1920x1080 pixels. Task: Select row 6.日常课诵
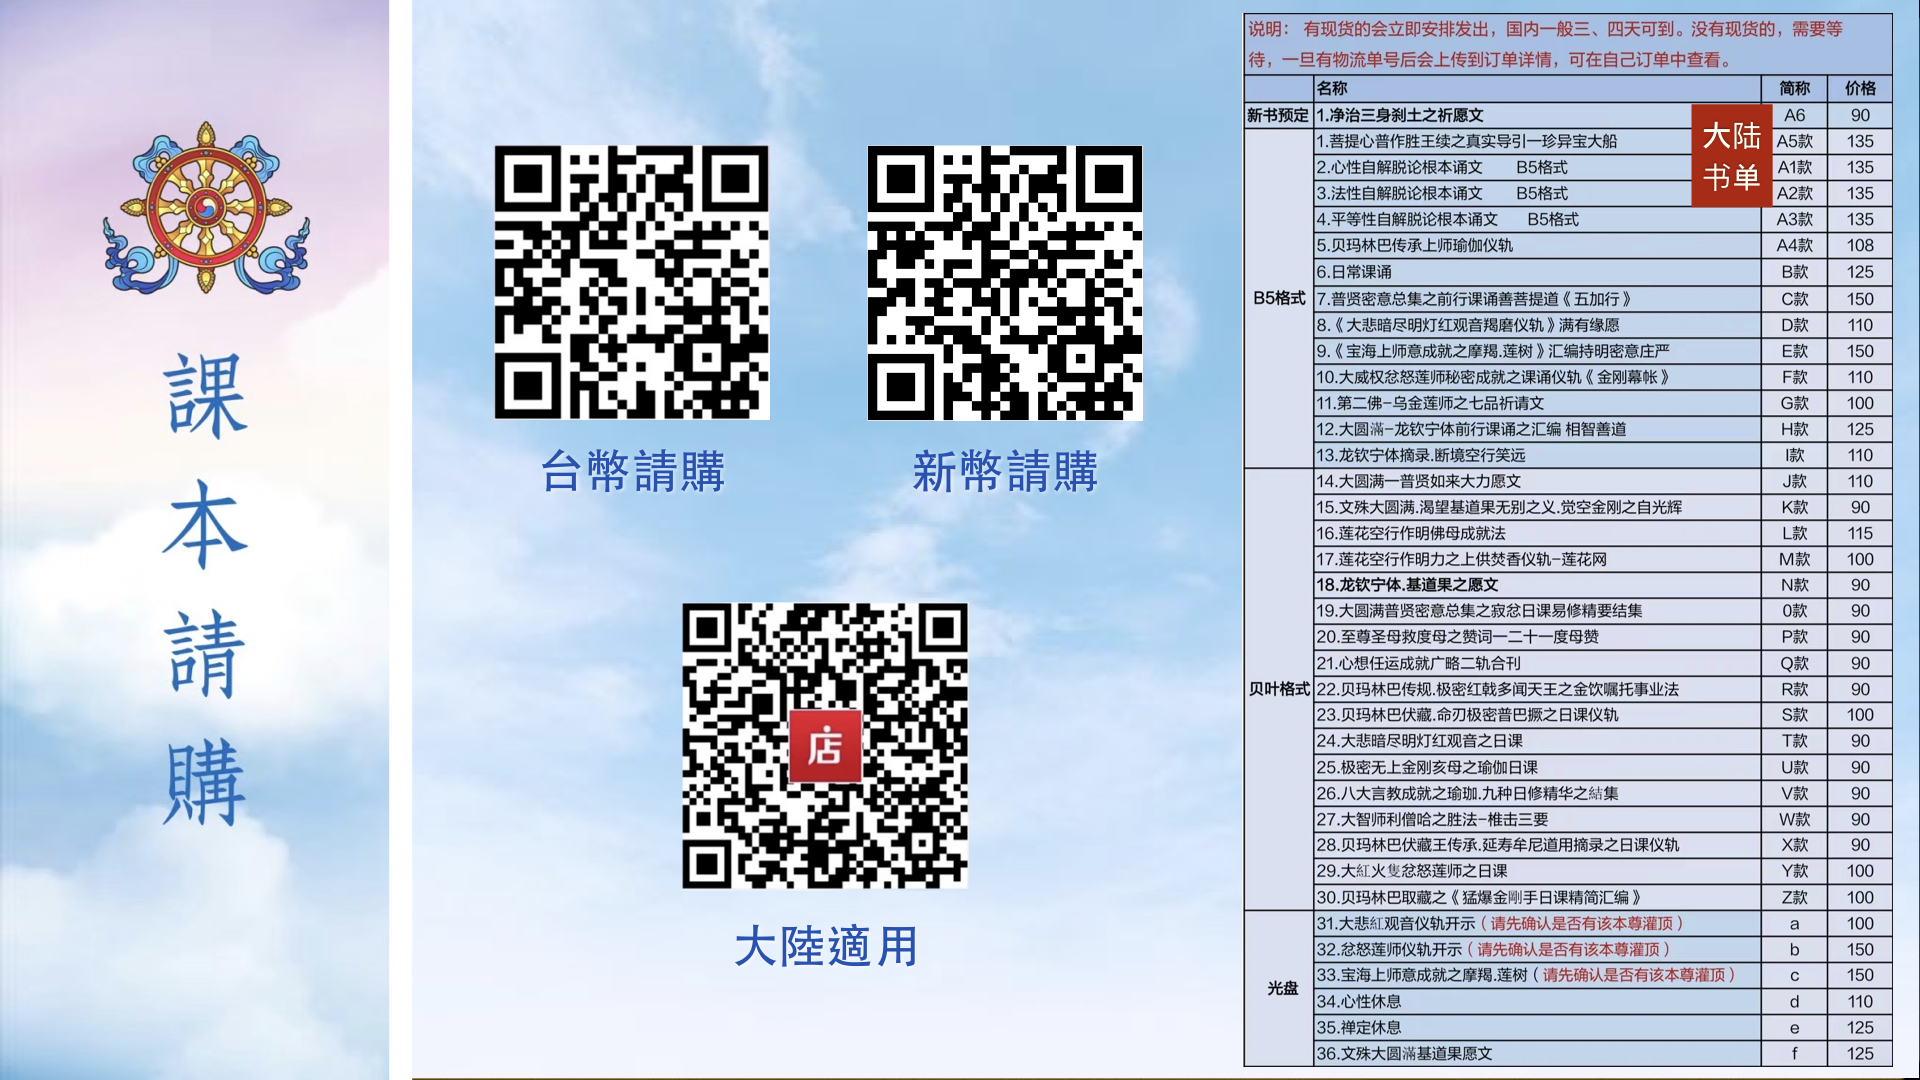coord(1538,272)
